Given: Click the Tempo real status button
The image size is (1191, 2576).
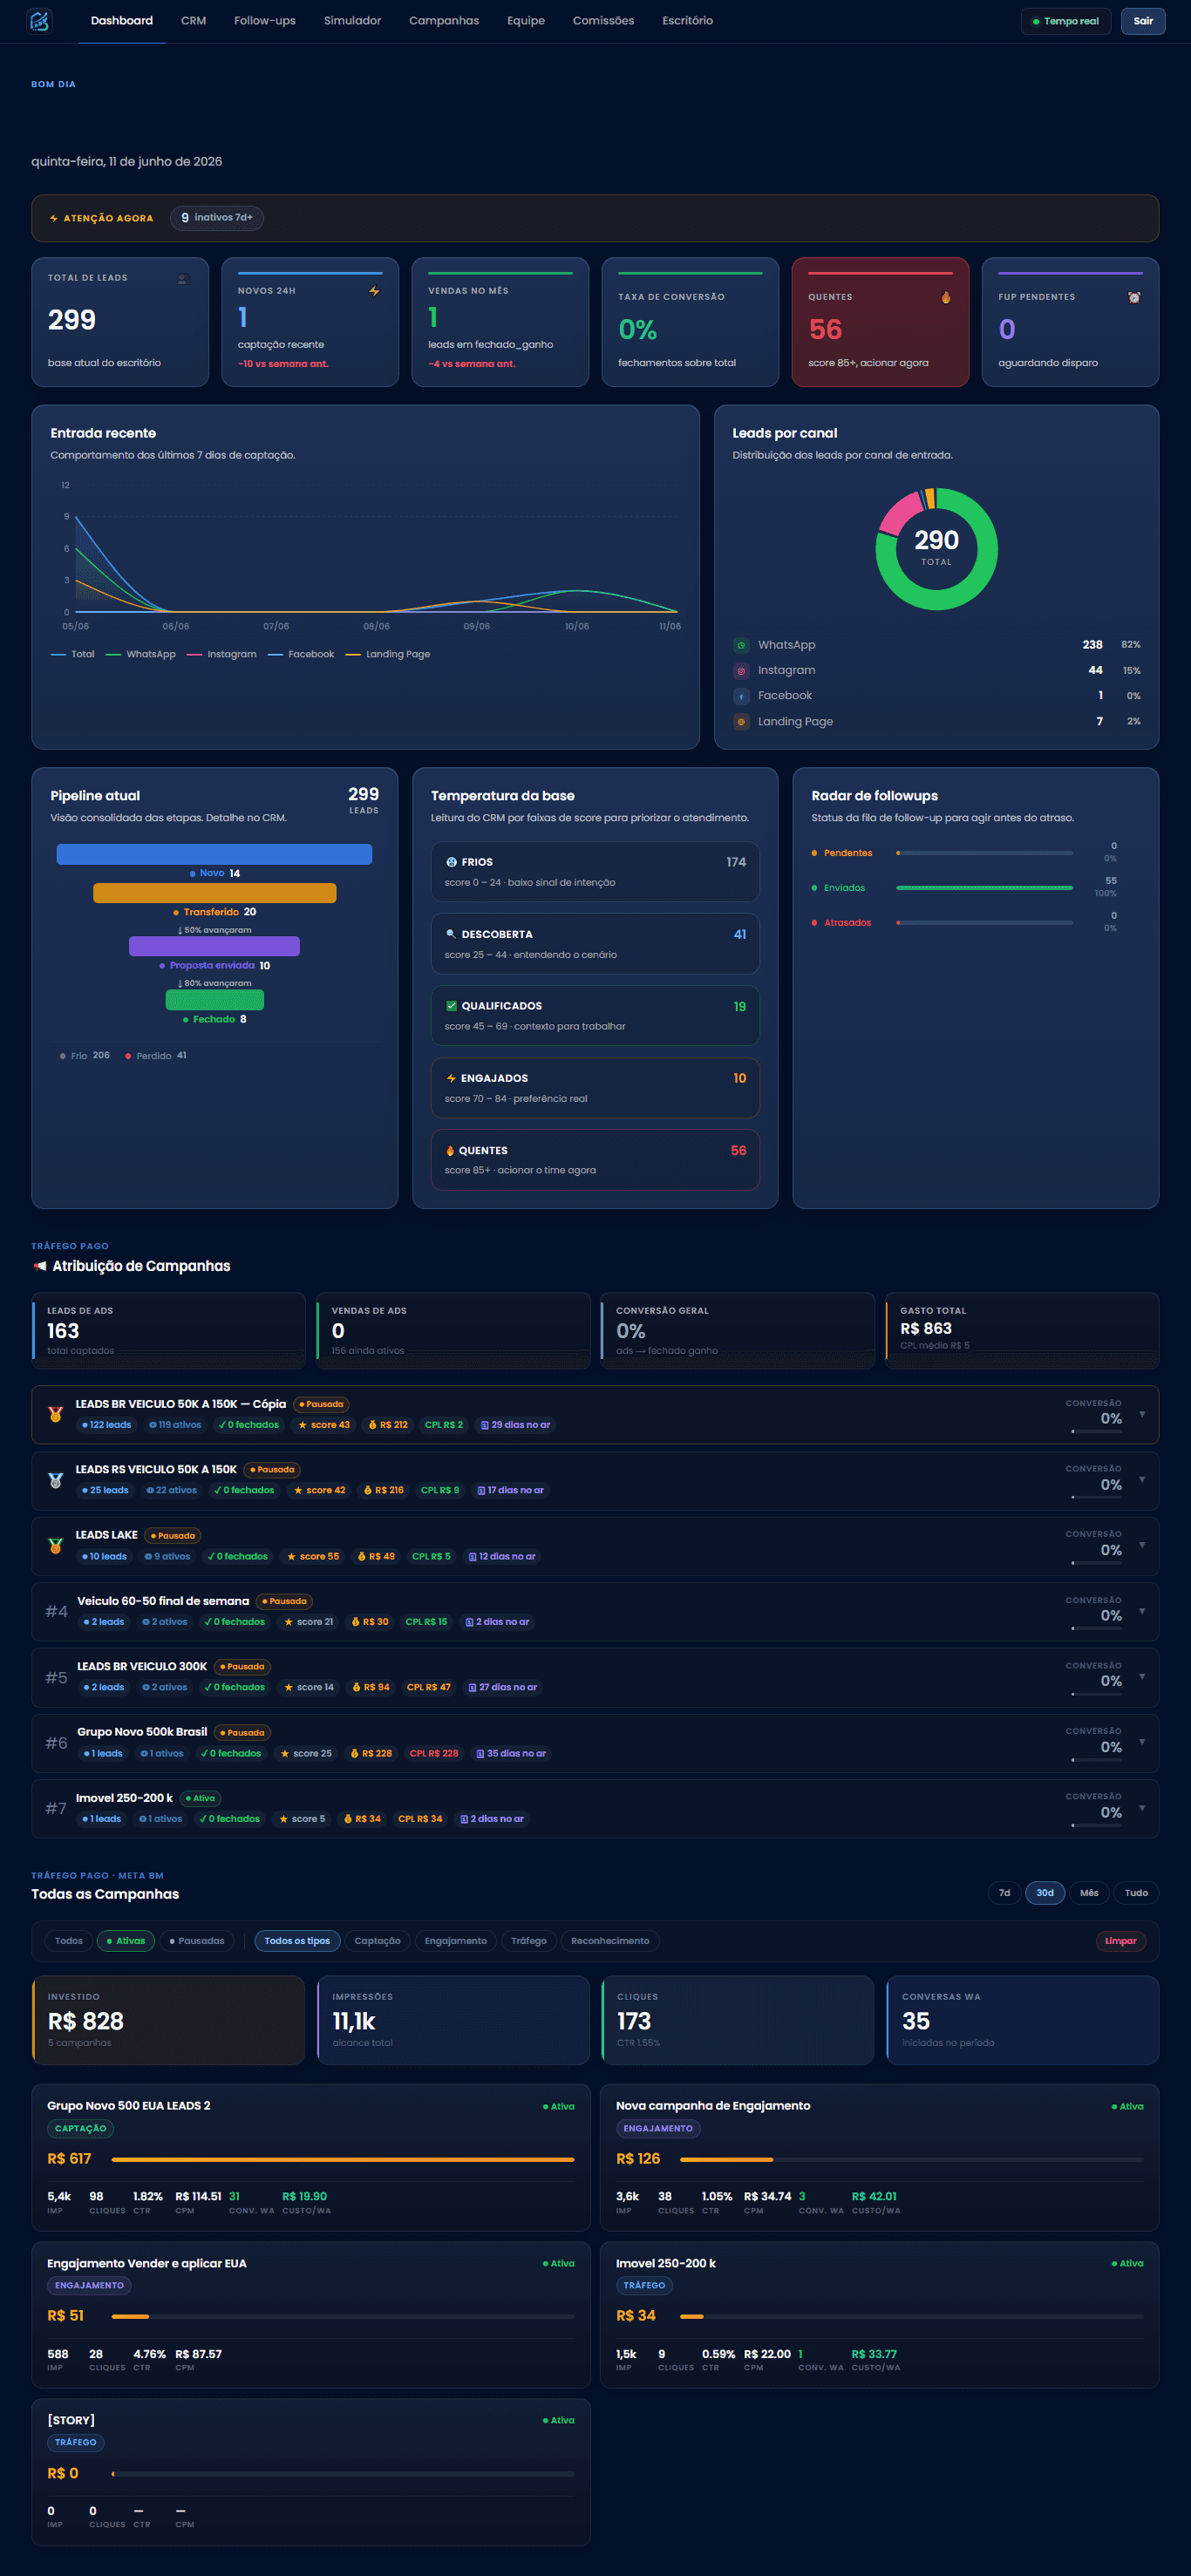Looking at the screenshot, I should [1066, 21].
